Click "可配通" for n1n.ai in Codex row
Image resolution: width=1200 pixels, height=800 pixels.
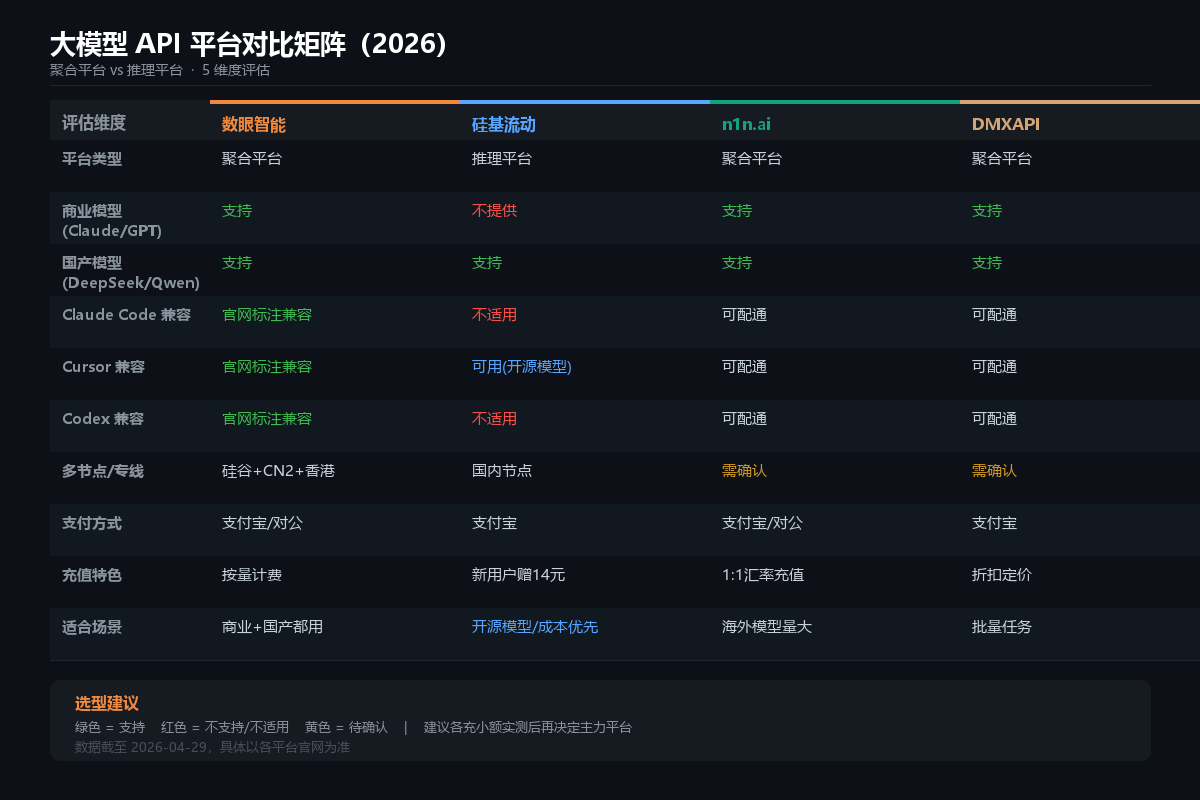tap(744, 418)
